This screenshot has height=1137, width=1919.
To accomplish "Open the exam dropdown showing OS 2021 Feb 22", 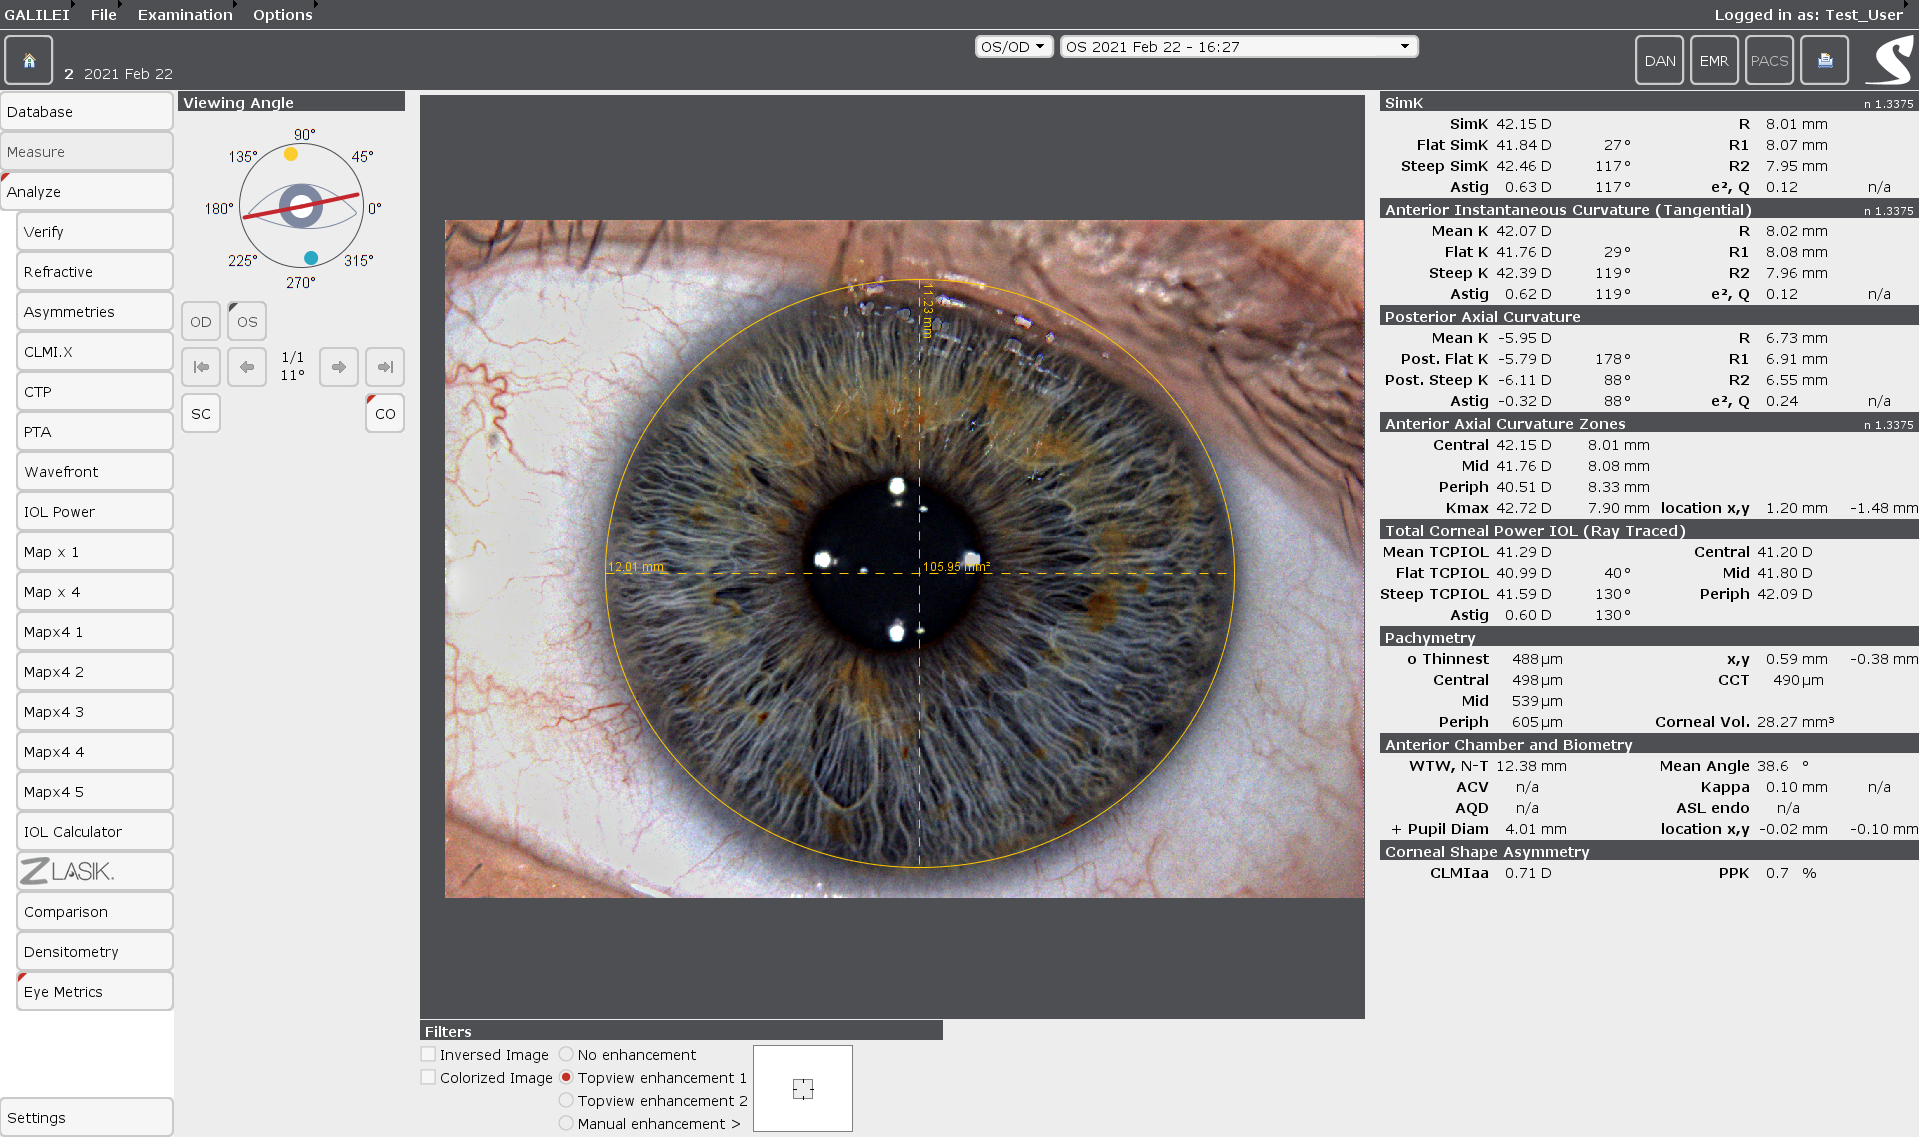I will pyautogui.click(x=1238, y=46).
